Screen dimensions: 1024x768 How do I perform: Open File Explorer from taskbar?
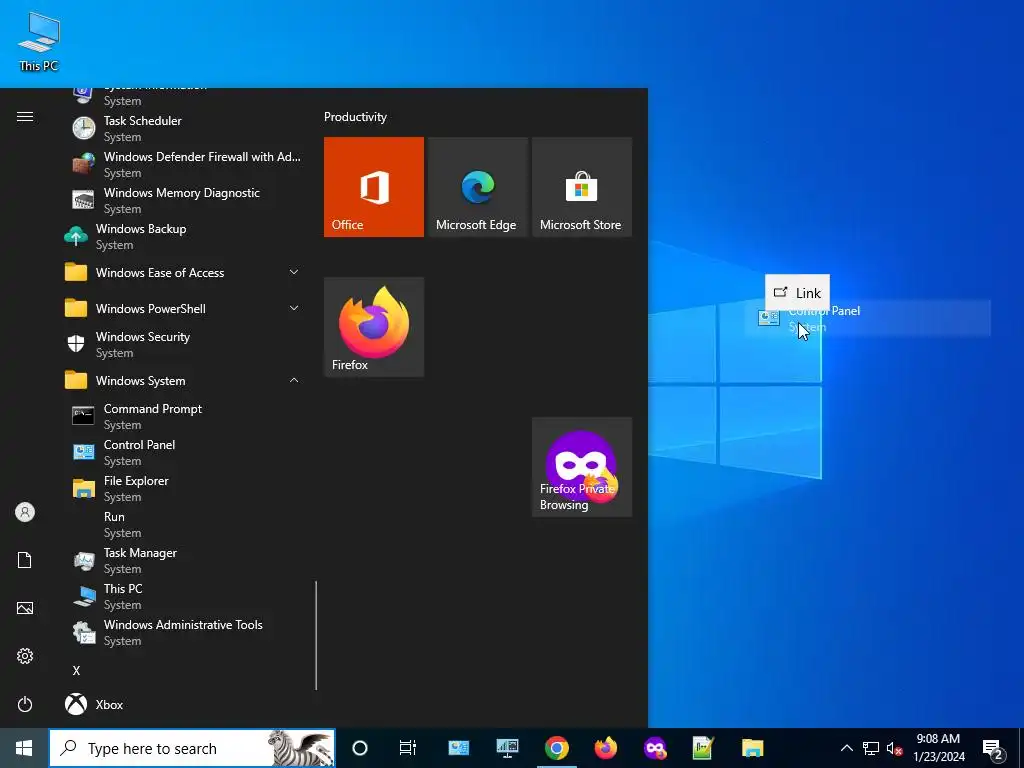point(752,748)
